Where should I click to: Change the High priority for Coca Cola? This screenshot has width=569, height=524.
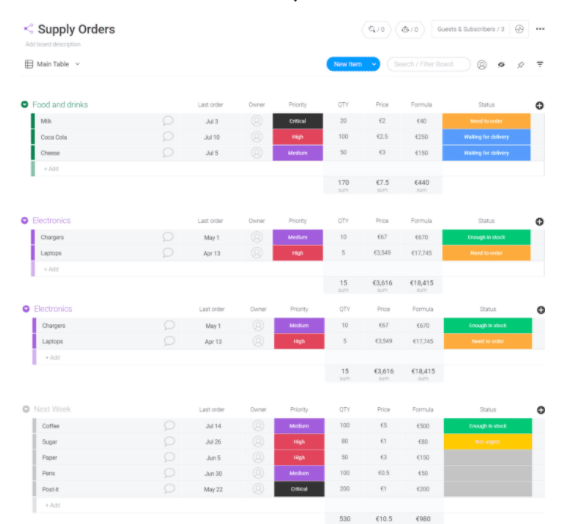(298, 137)
